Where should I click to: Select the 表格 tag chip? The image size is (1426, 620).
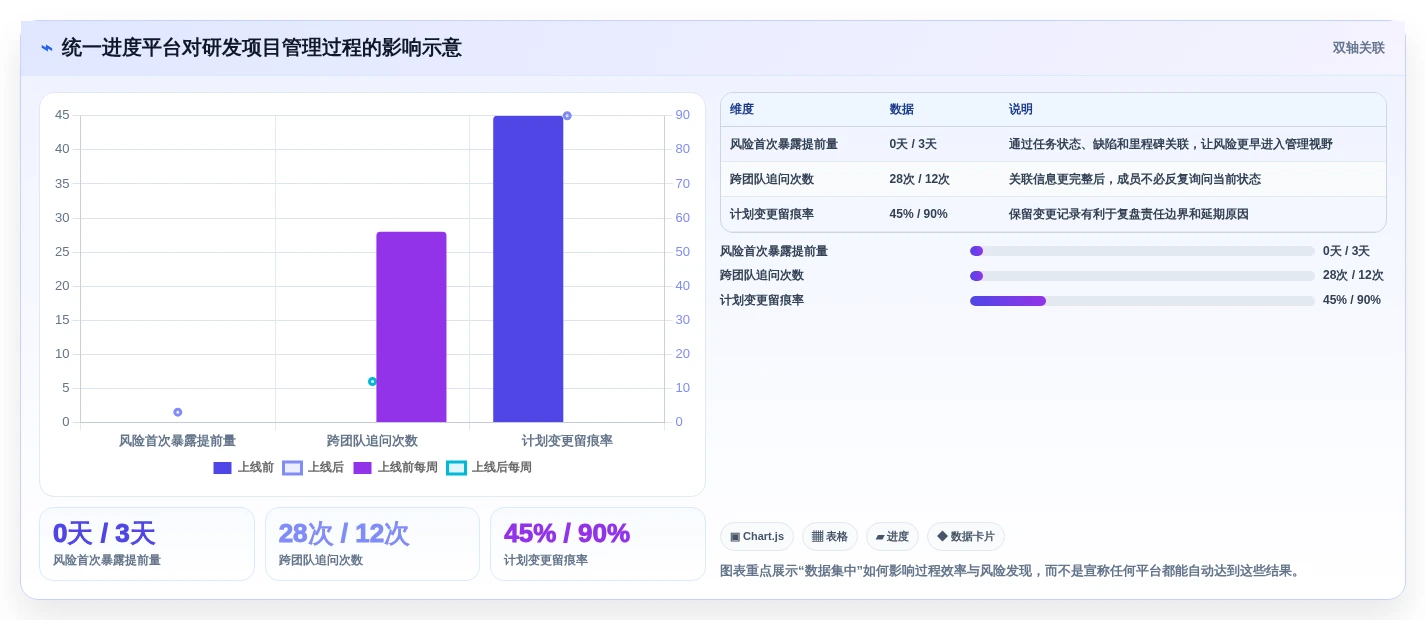coord(830,537)
